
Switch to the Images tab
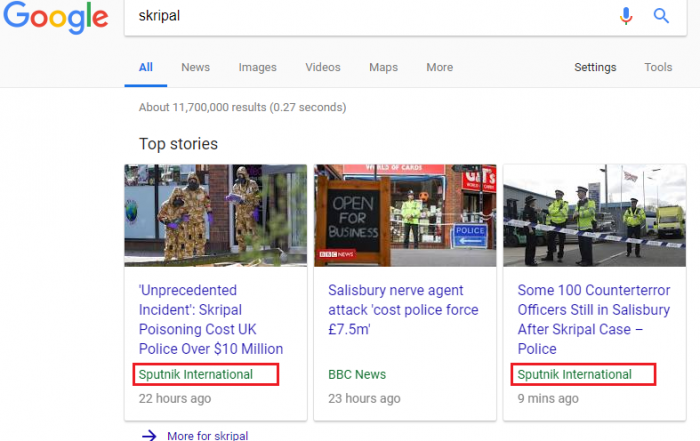pyautogui.click(x=258, y=67)
